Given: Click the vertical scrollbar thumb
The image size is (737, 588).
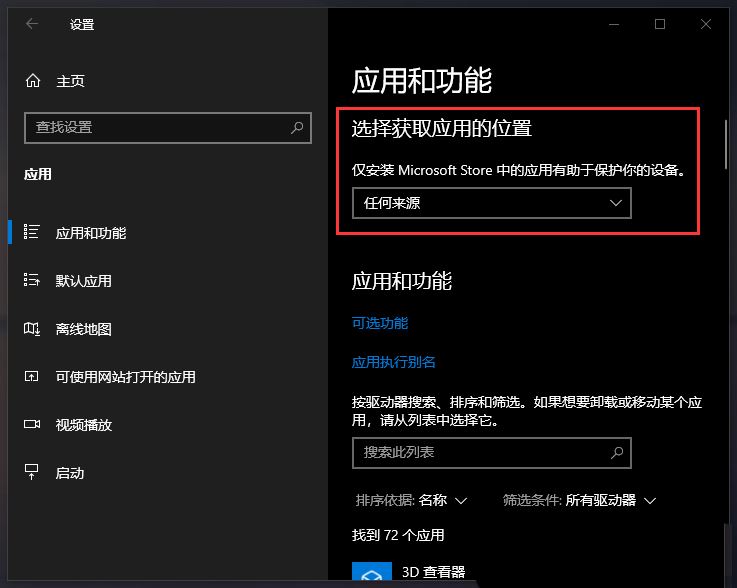Looking at the screenshot, I should (x=727, y=145).
